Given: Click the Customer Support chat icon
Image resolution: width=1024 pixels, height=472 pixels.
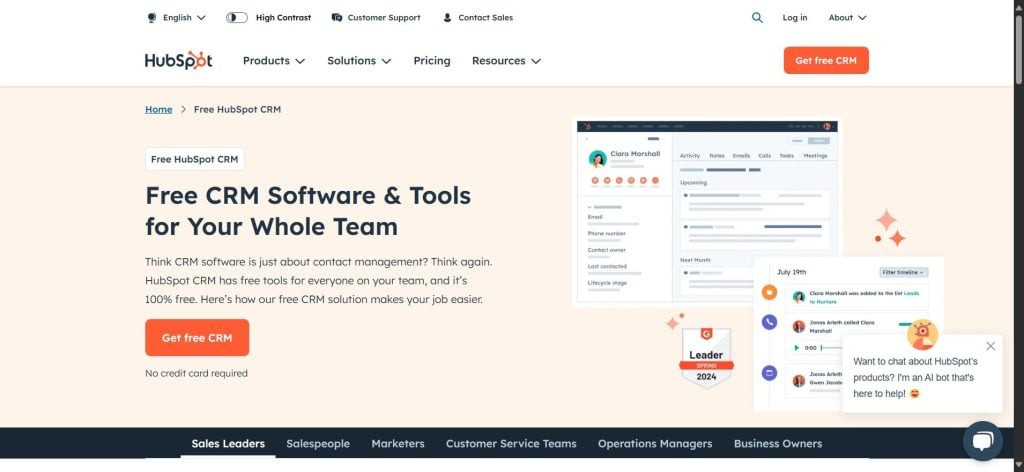Looking at the screenshot, I should pos(337,18).
